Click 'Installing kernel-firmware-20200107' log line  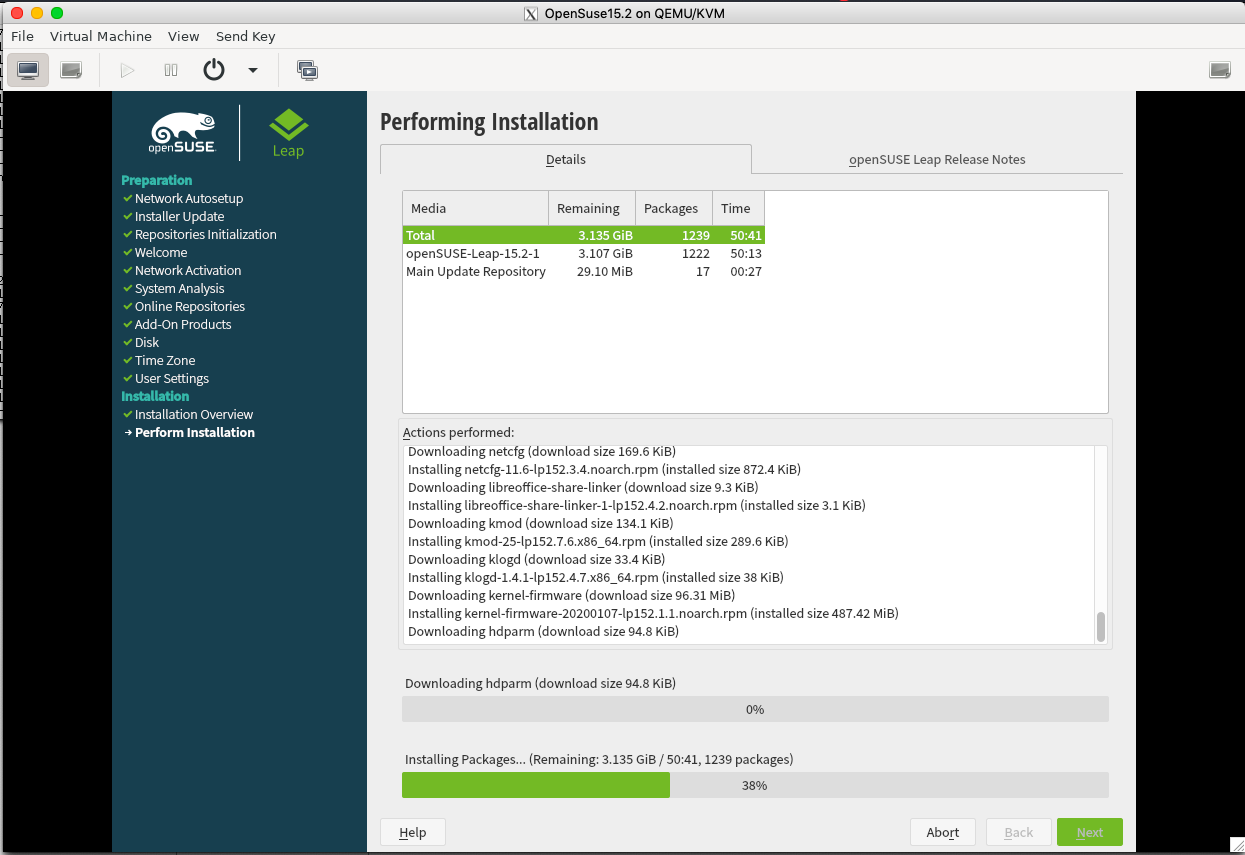click(x=653, y=613)
